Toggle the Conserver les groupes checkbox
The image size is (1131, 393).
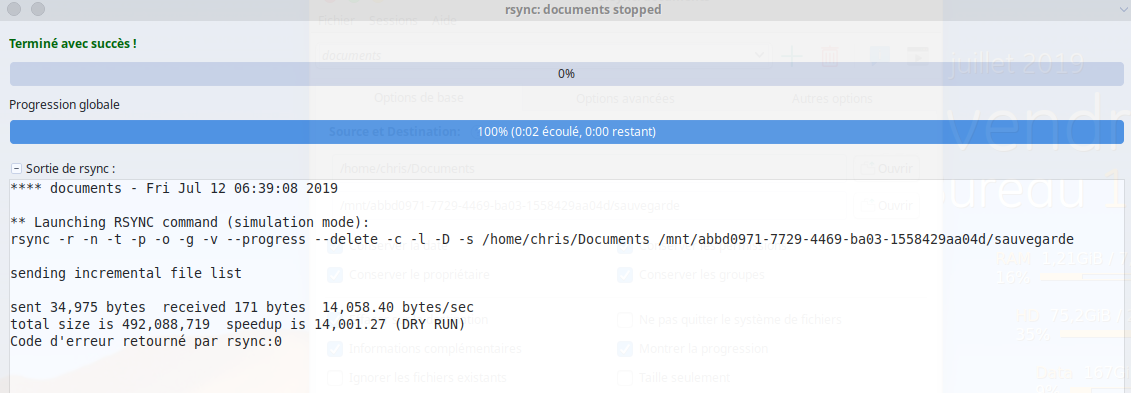click(x=625, y=275)
